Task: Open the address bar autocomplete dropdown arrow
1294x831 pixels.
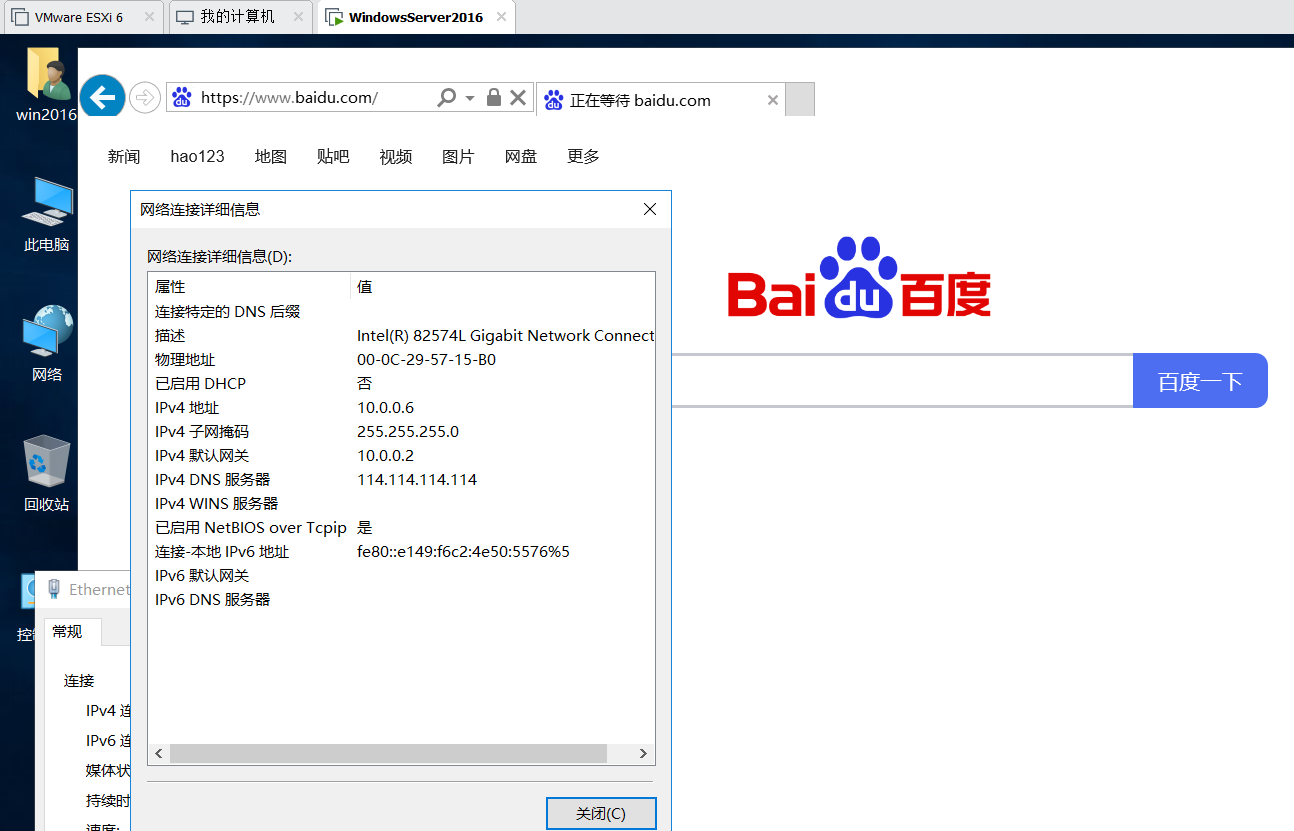Action: [x=471, y=97]
